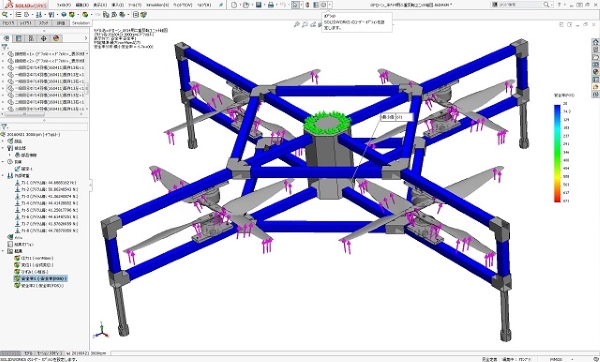
Task: Open the crosshair DimXpert manager tab icon
Action: tap(44, 38)
